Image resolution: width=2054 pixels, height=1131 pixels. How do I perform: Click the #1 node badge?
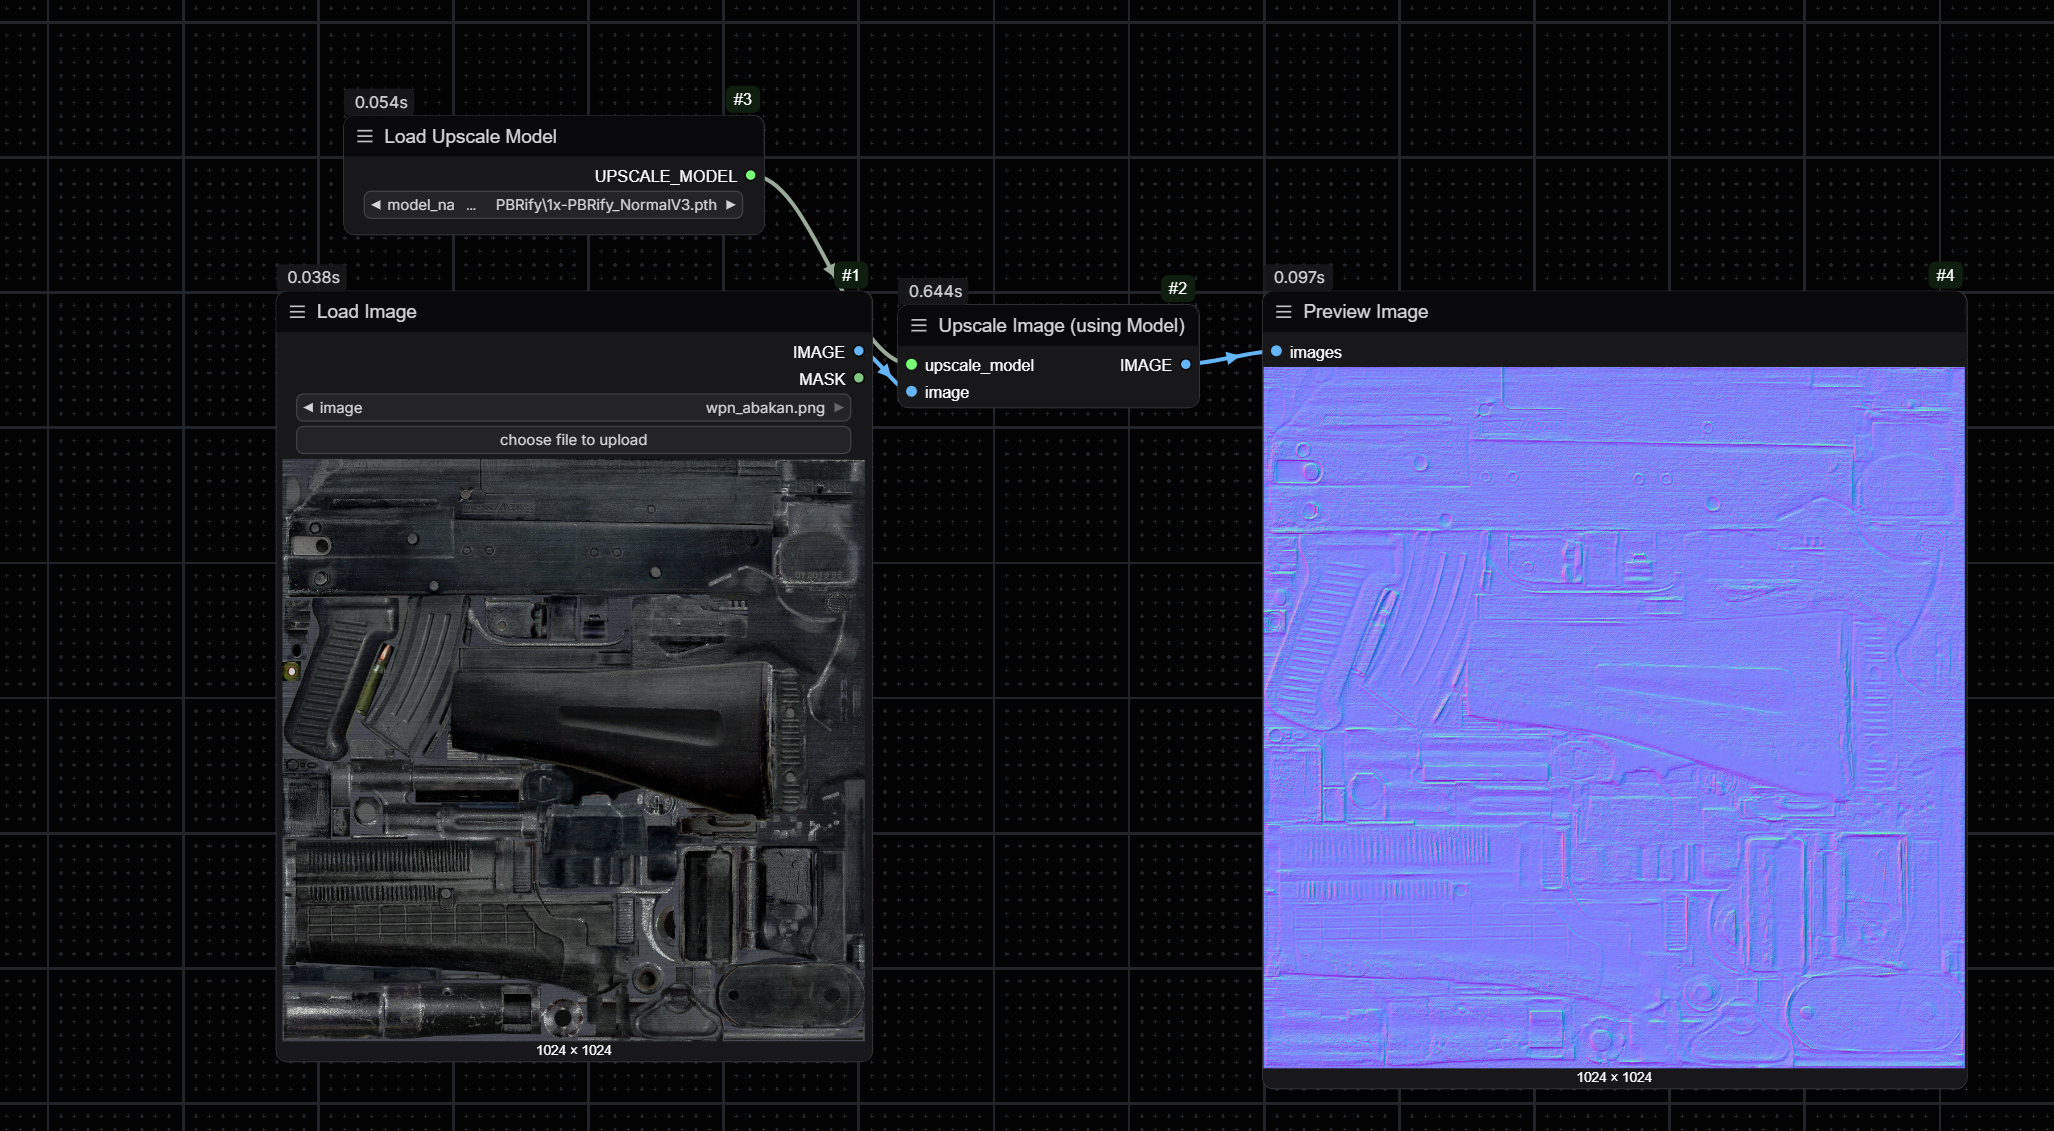[850, 275]
